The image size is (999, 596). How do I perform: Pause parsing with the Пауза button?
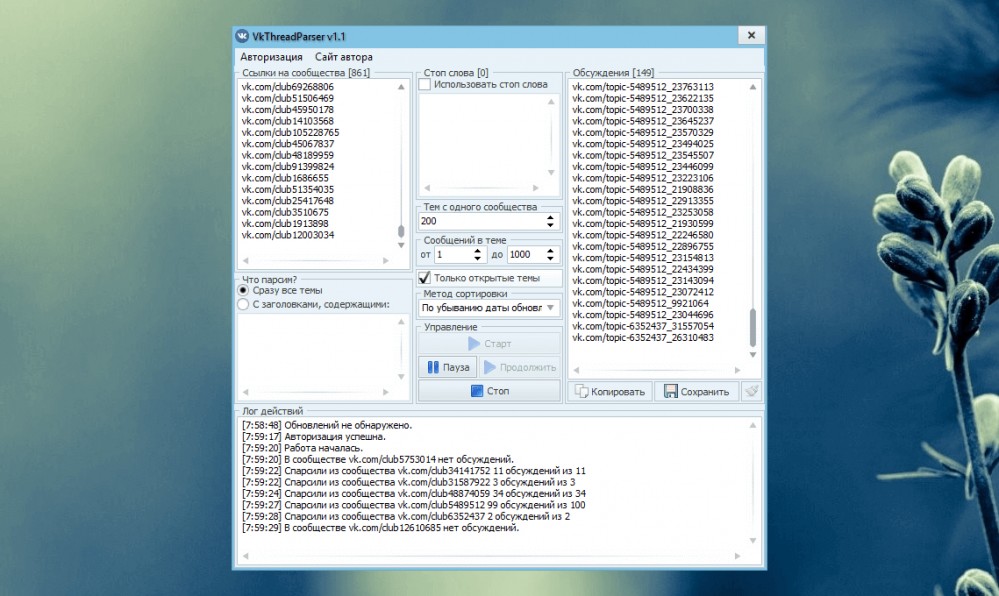(x=448, y=367)
